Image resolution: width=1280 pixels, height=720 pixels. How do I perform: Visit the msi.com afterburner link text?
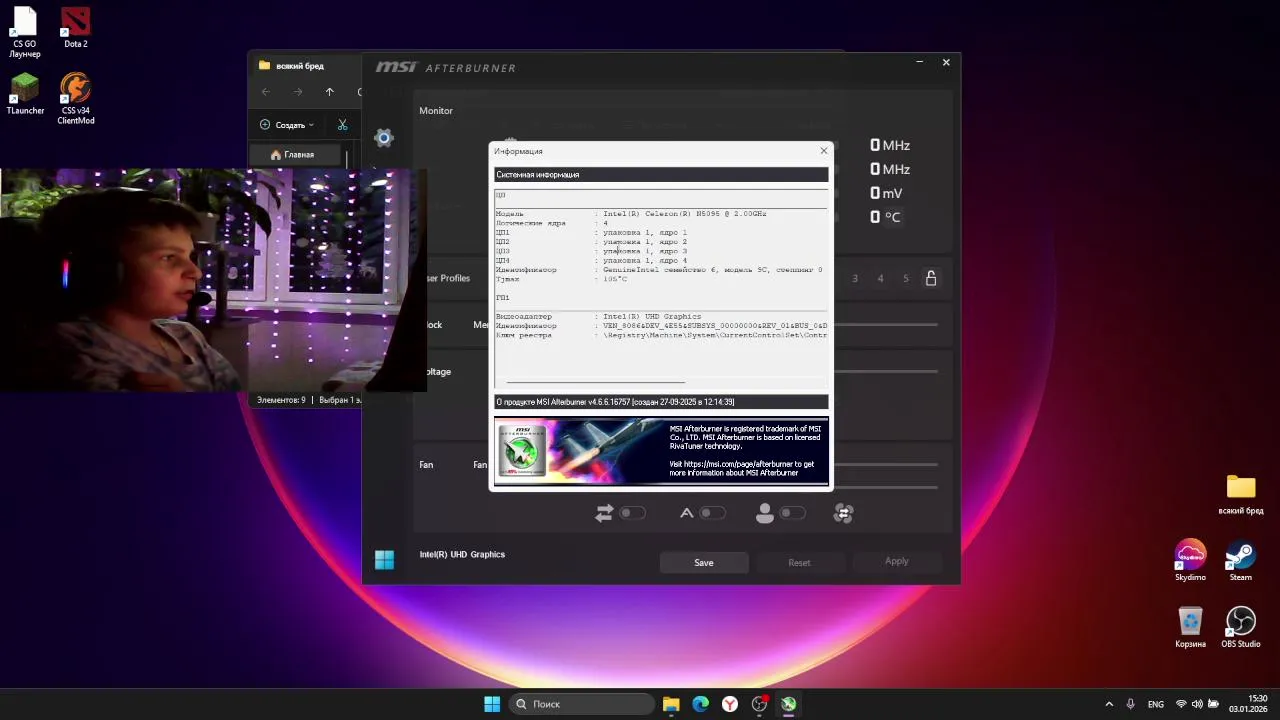[742, 468]
